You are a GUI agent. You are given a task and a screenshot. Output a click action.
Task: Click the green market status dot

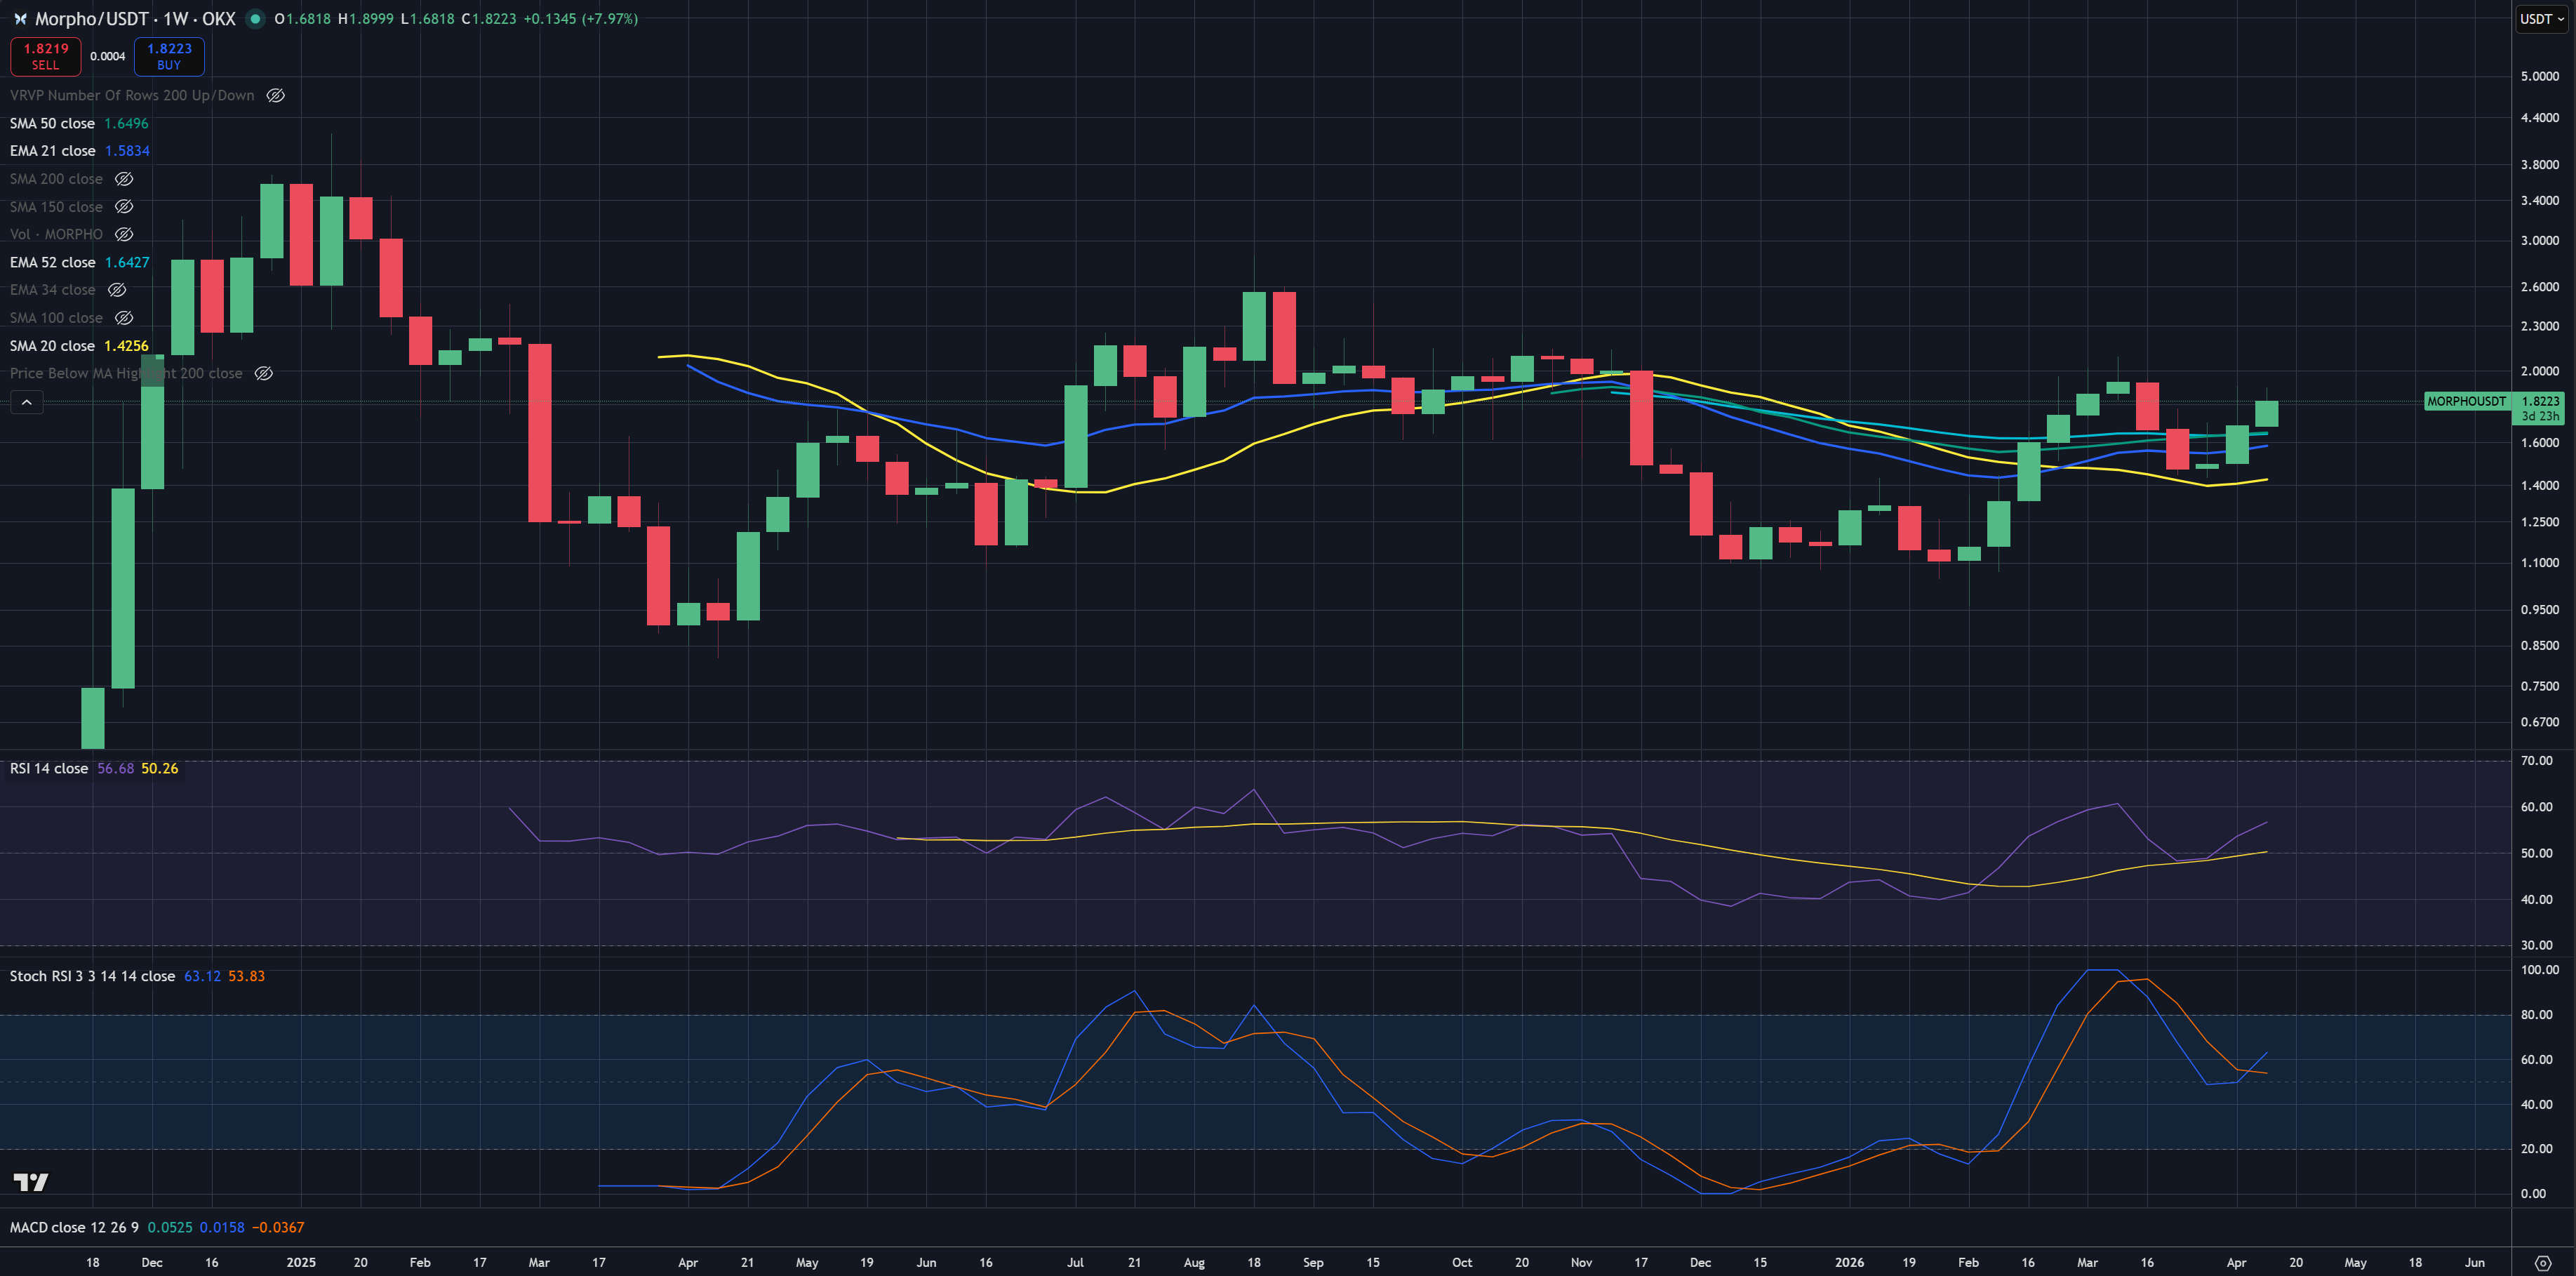(x=255, y=19)
